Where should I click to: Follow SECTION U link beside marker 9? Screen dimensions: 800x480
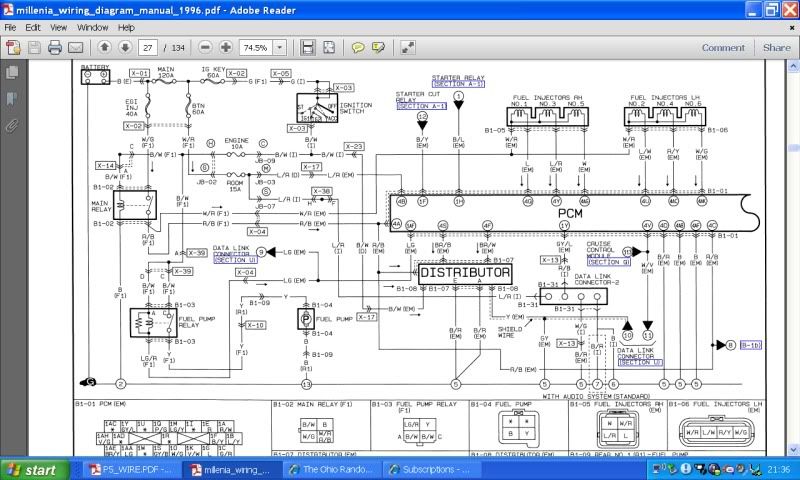tap(235, 260)
